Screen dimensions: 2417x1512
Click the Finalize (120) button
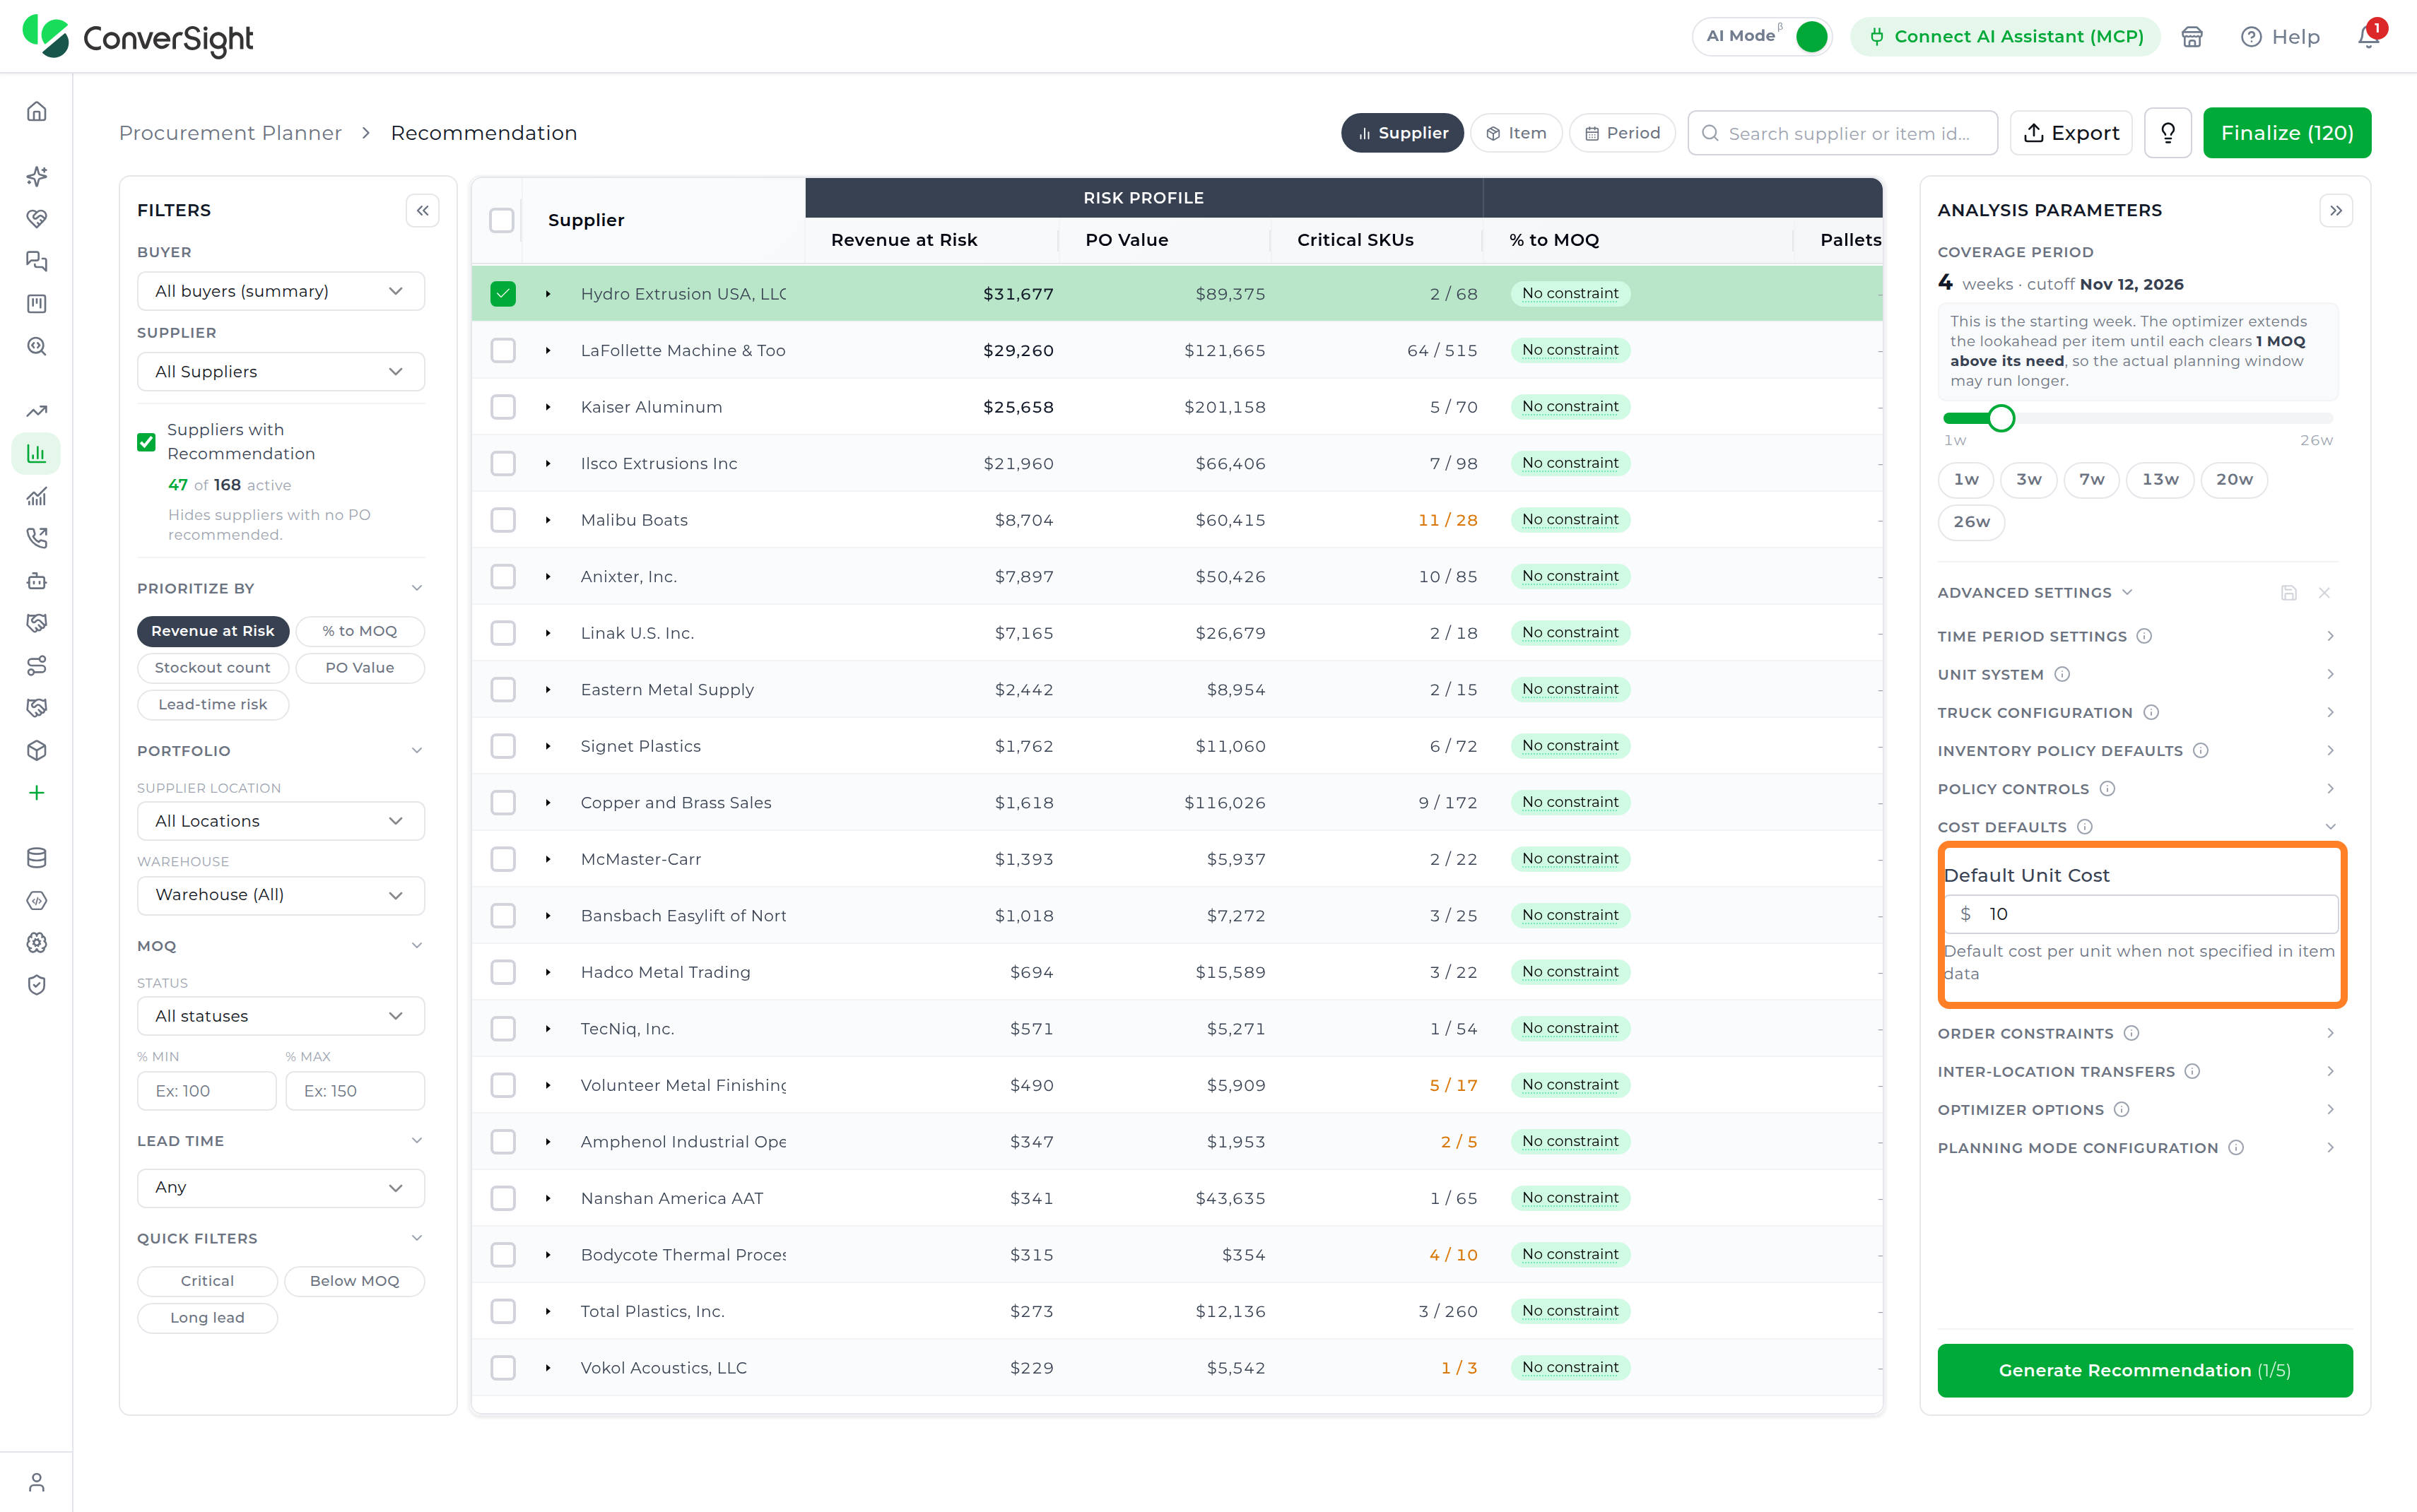click(2287, 133)
